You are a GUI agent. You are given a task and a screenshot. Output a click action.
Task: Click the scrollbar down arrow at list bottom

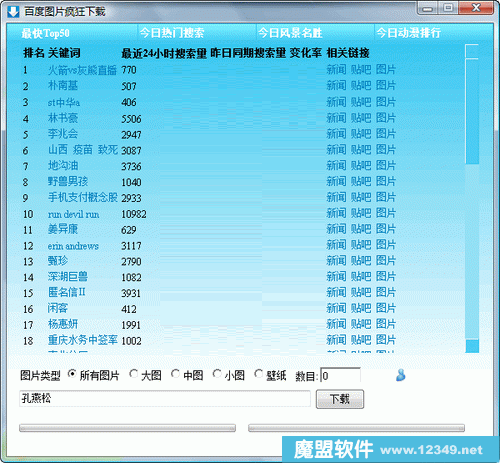(472, 346)
